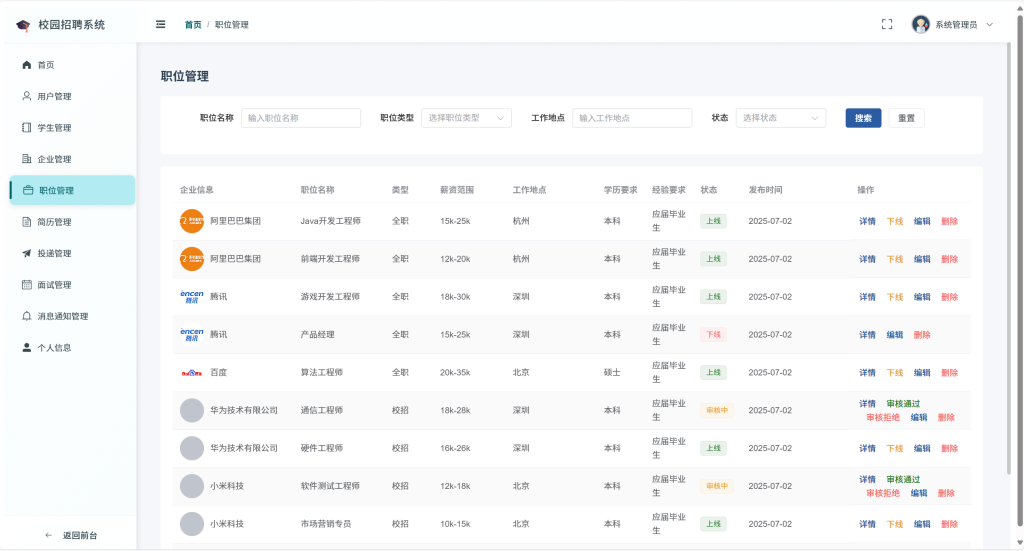Click 编辑 for 市场营销专员 position

[922, 524]
